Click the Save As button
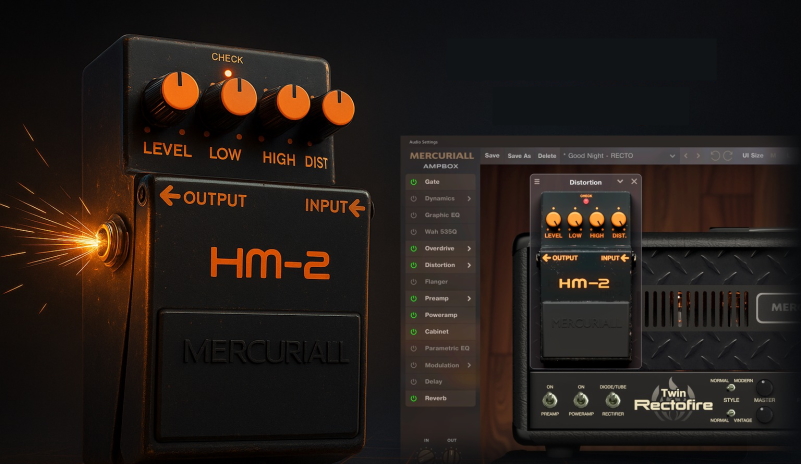The height and width of the screenshot is (464, 801). [519, 155]
